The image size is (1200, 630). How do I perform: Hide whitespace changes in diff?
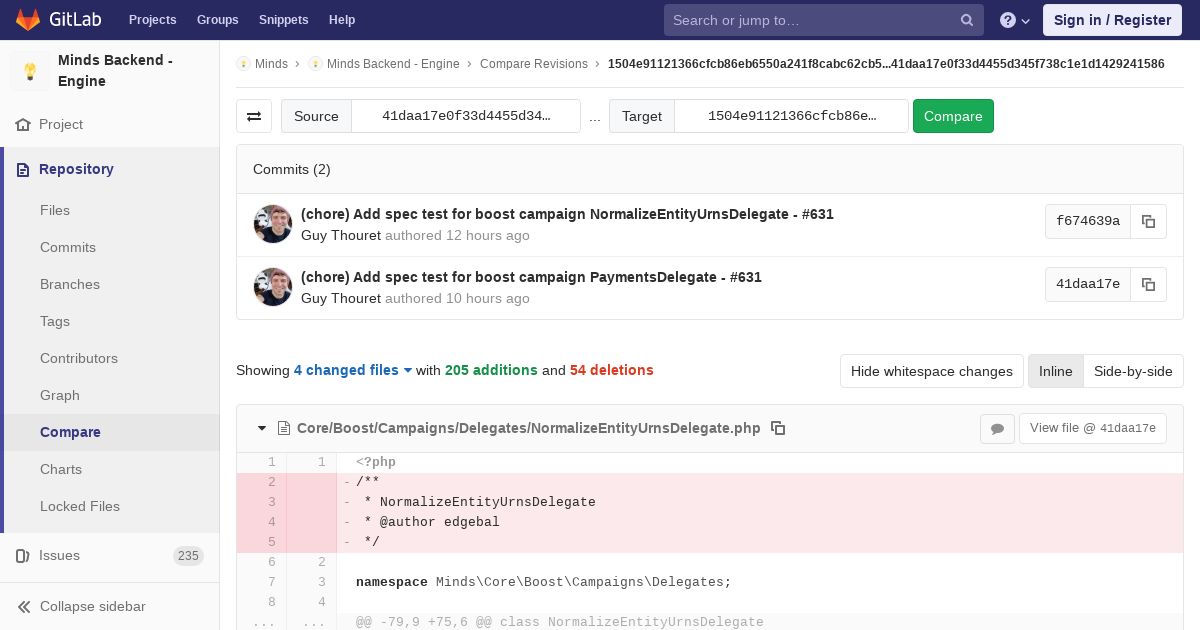[931, 371]
